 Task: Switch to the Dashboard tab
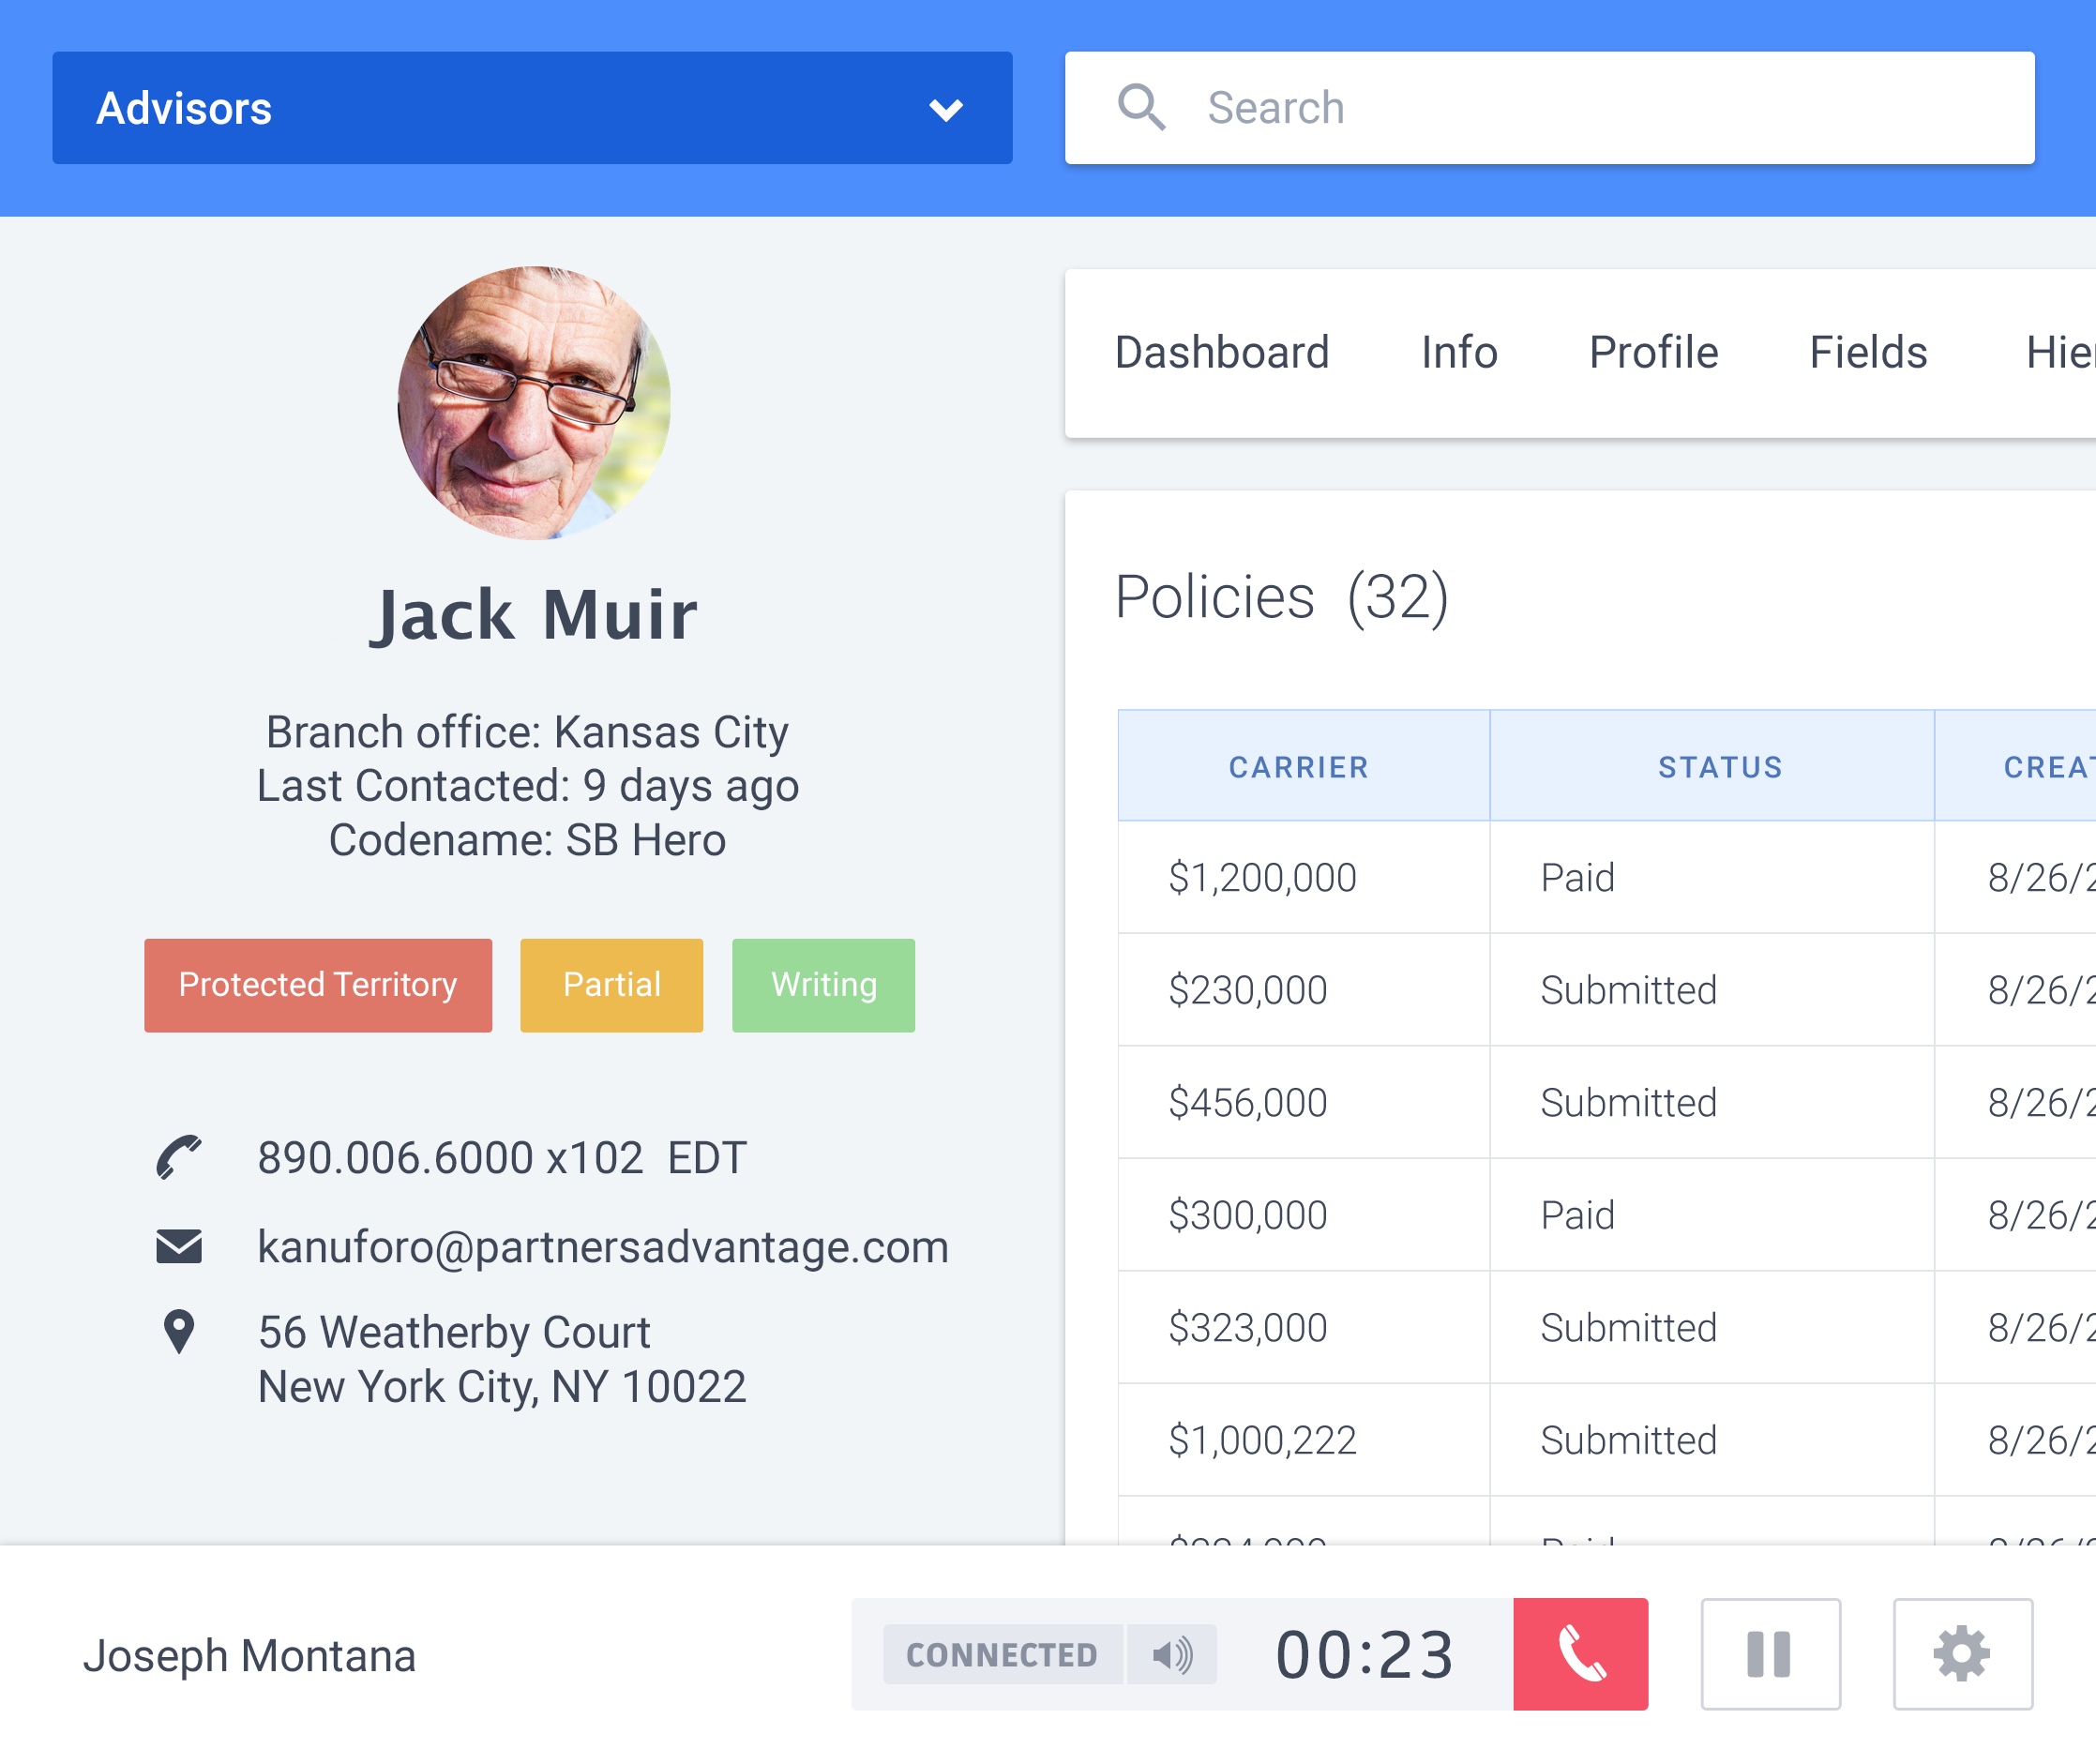(x=1221, y=352)
